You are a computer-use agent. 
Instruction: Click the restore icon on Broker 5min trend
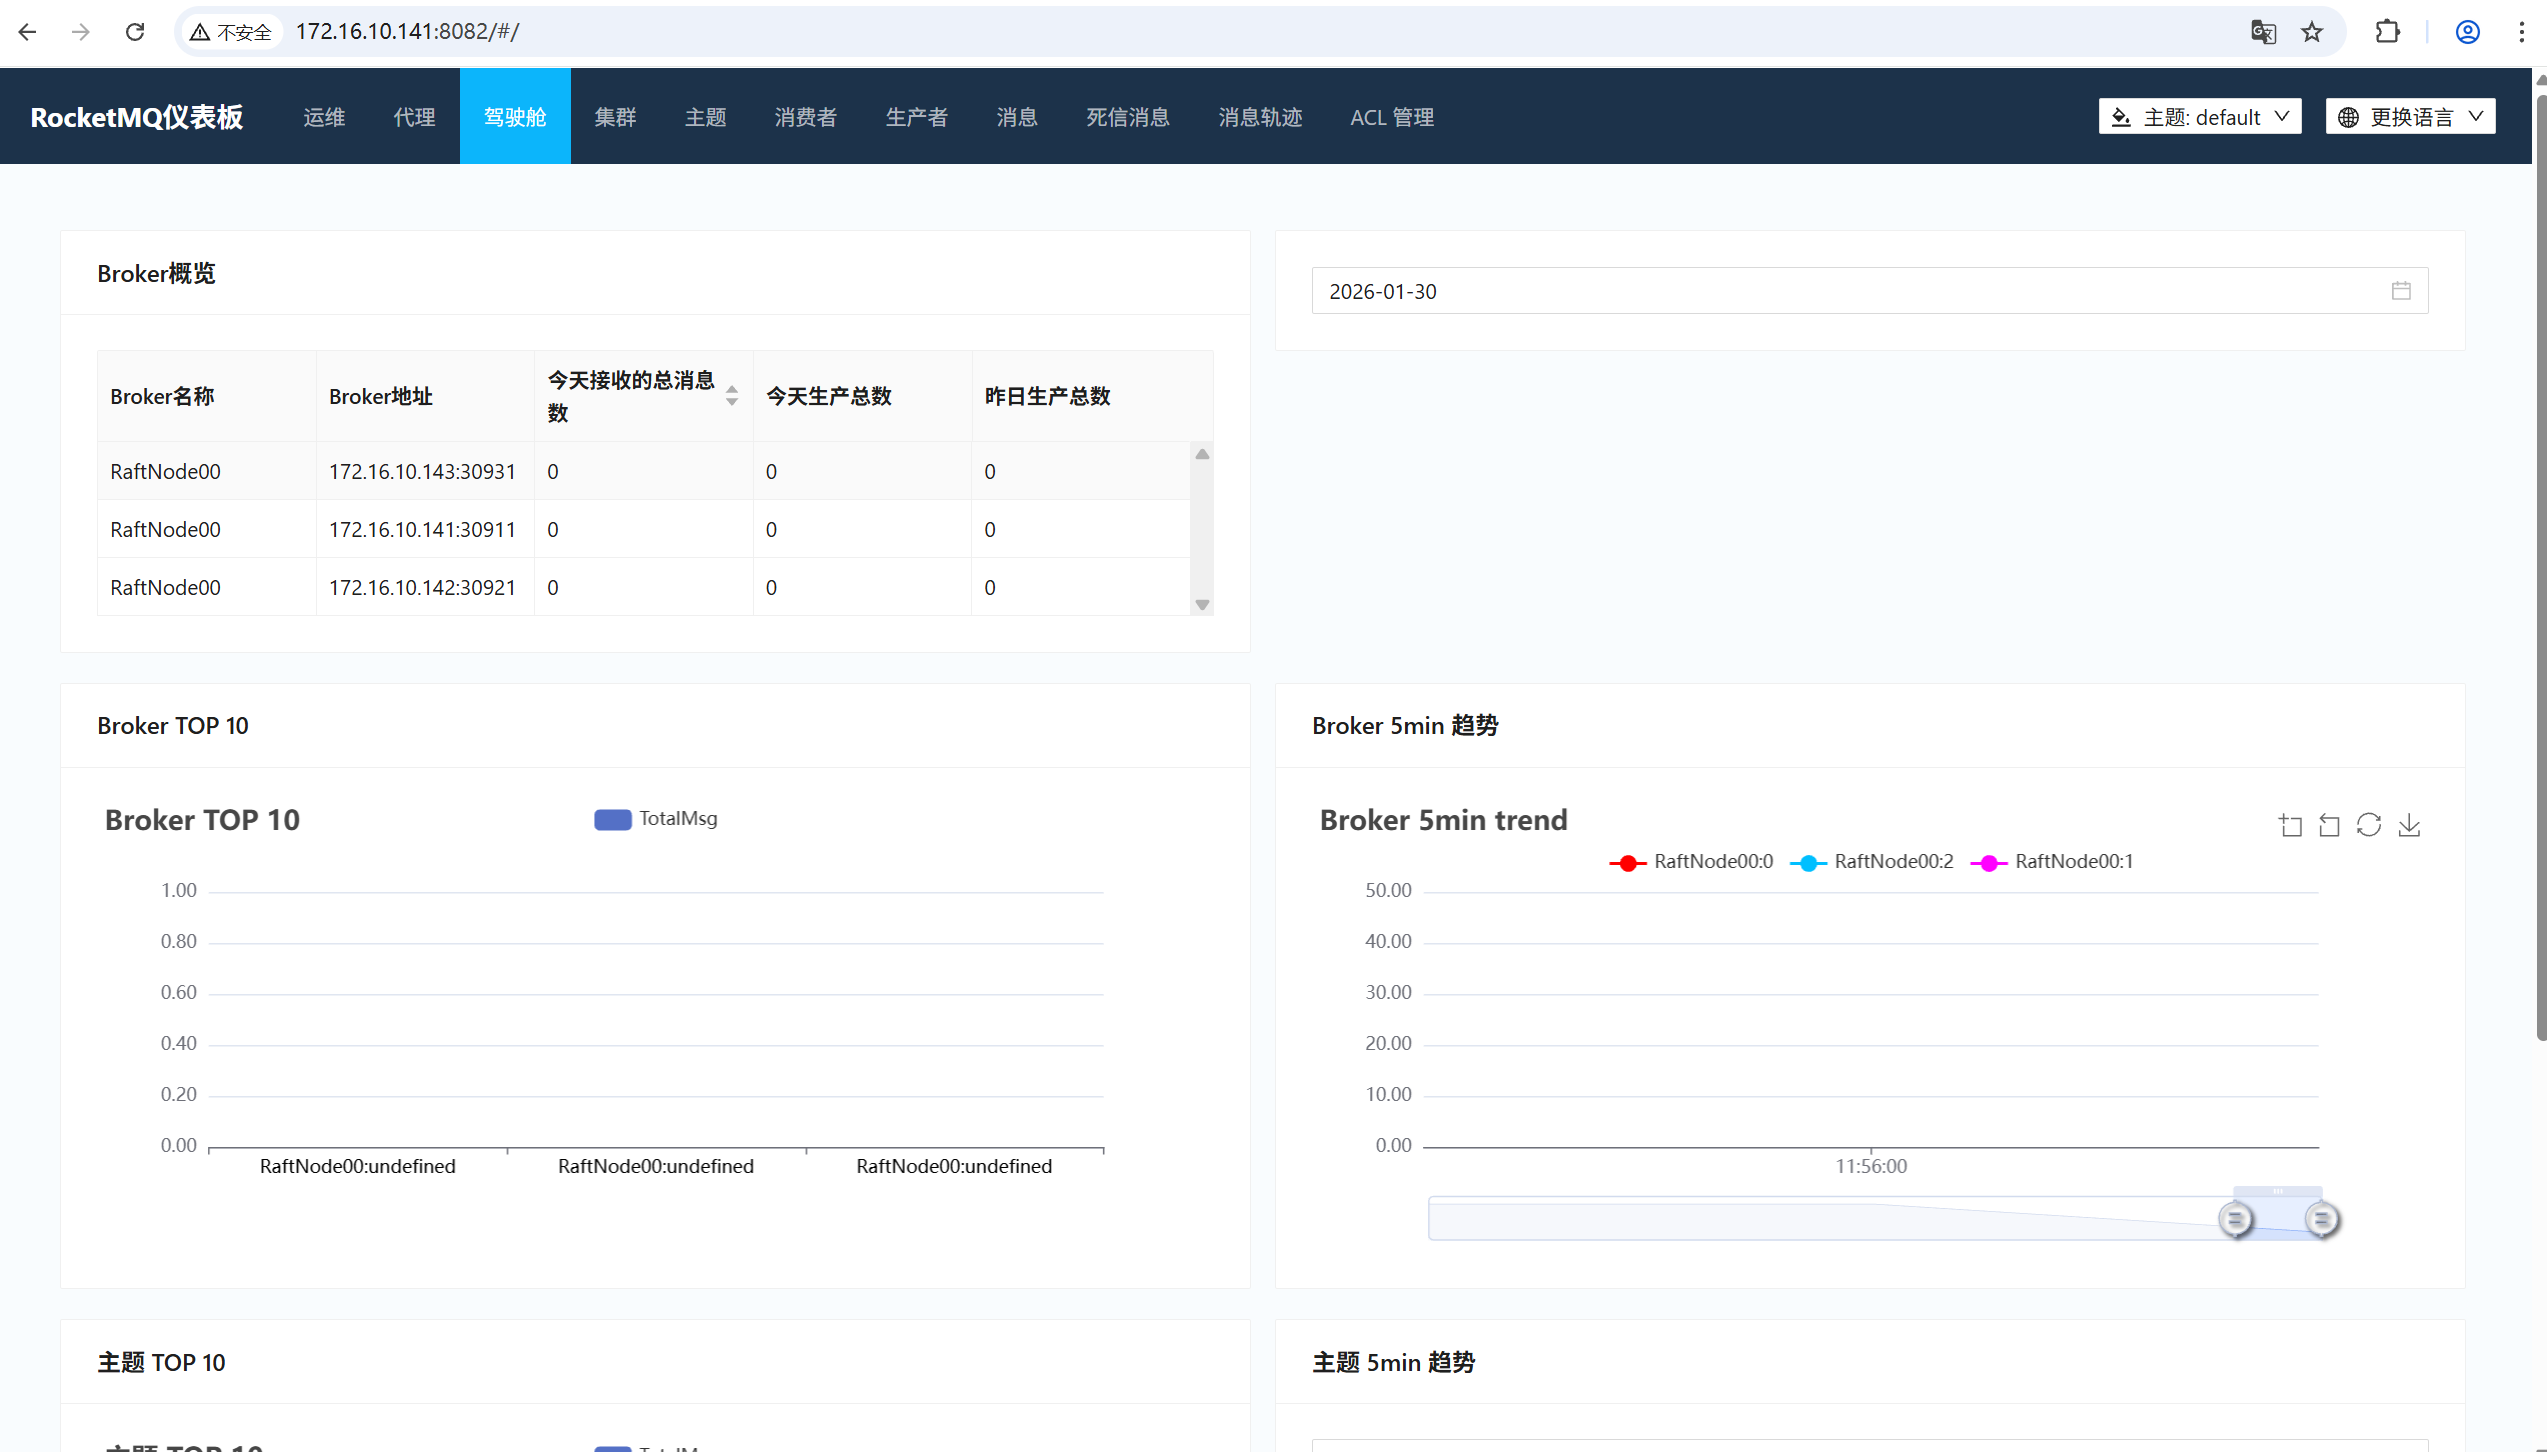click(2369, 825)
